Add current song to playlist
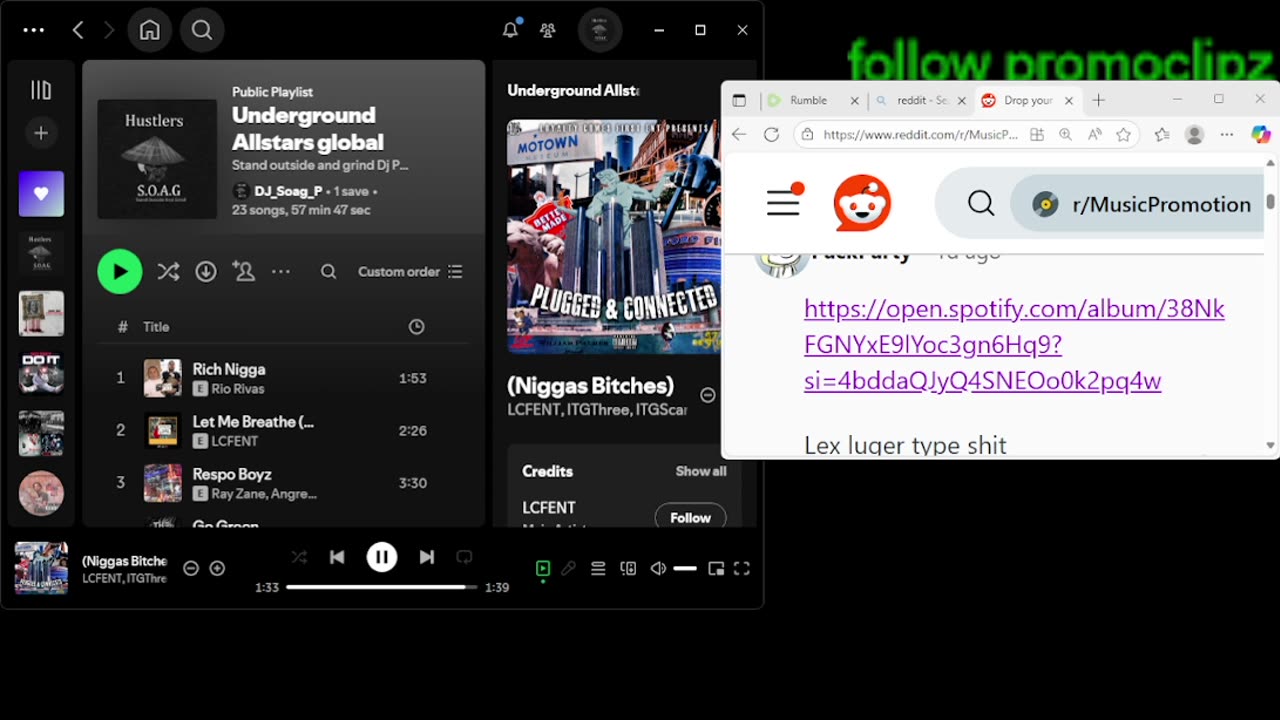This screenshot has width=1280, height=720. (x=217, y=568)
